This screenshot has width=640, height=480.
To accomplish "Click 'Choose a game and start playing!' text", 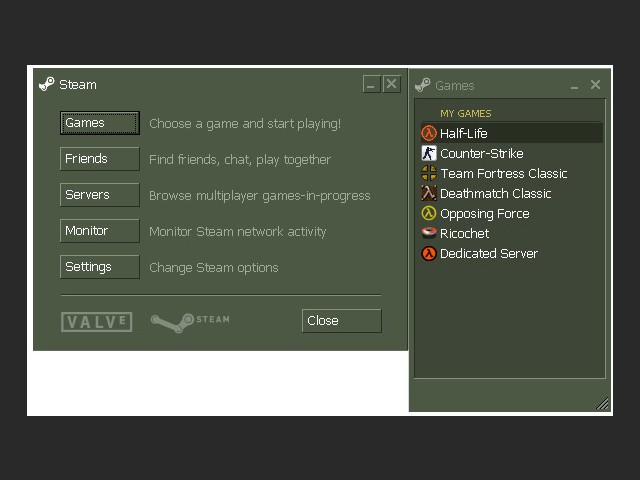I will [x=245, y=123].
